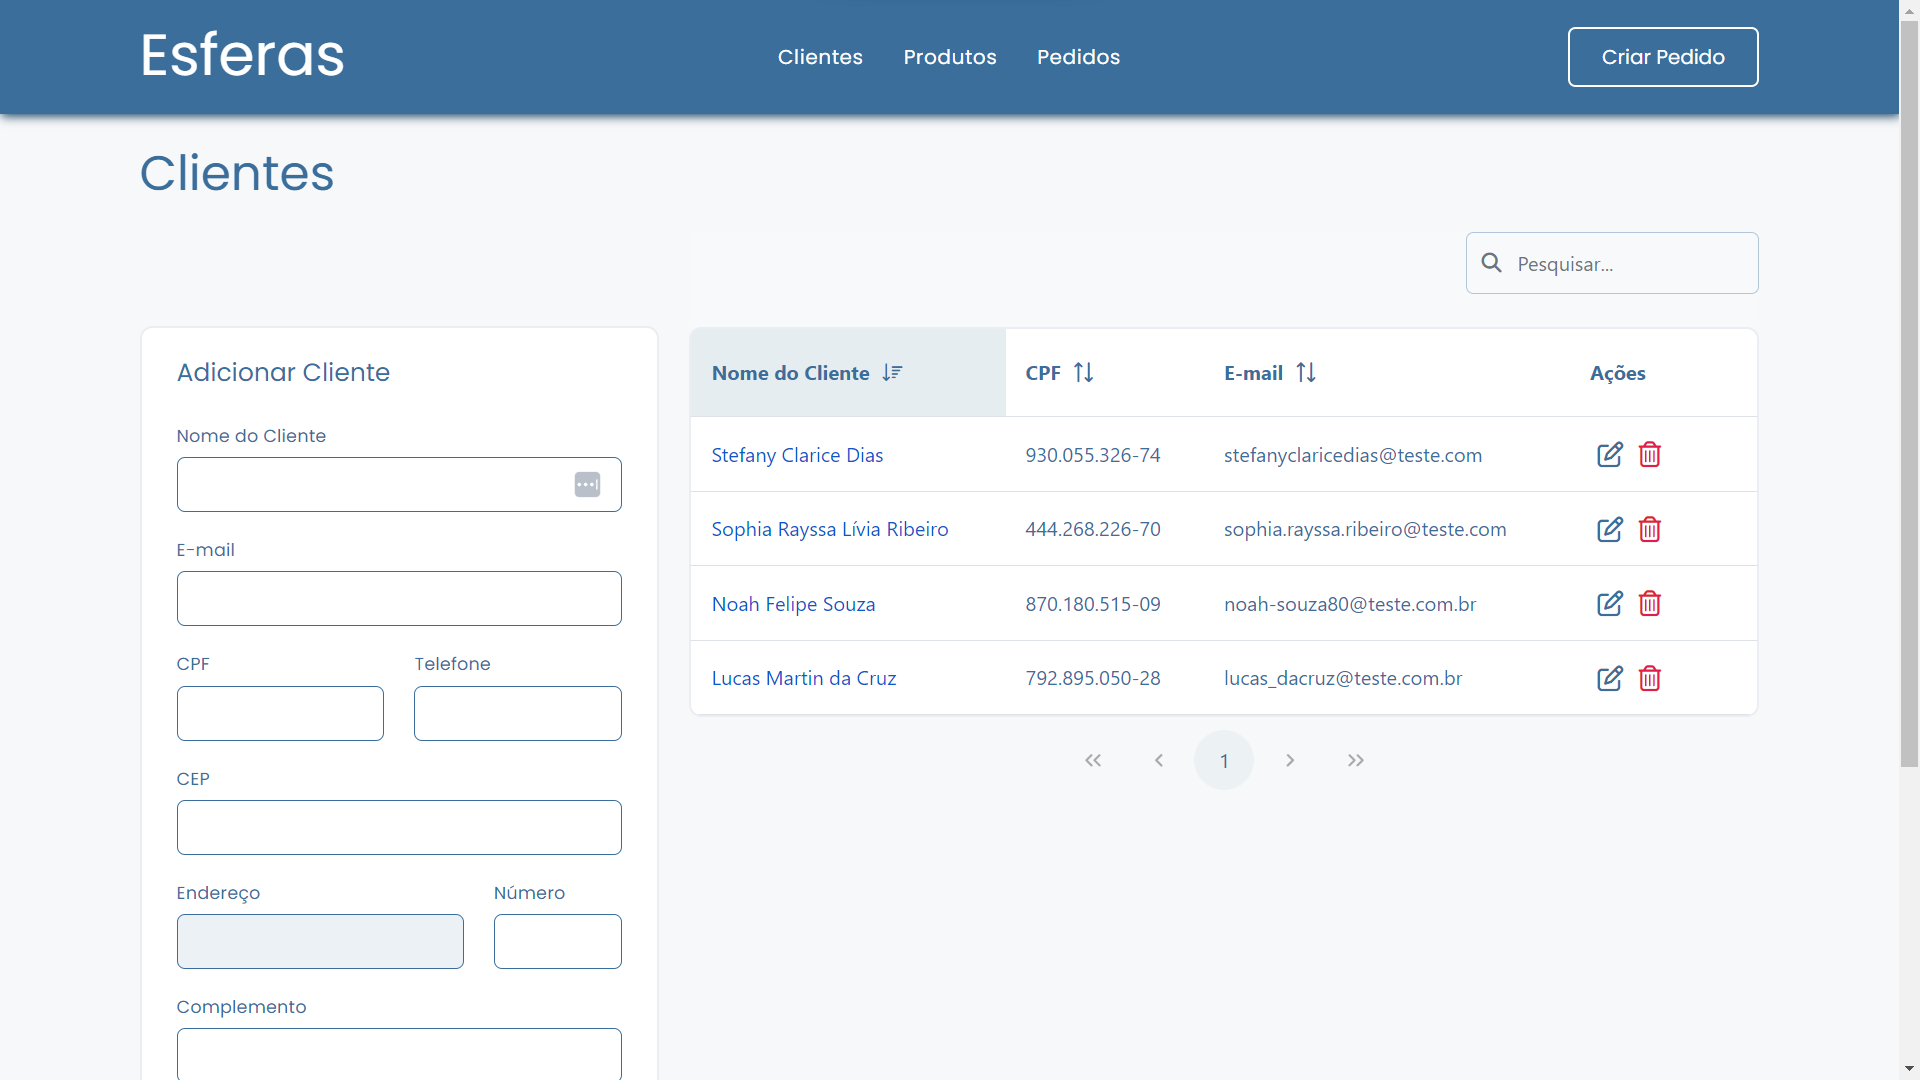Click the CEP input field
This screenshot has width=1920, height=1080.
pyautogui.click(x=399, y=827)
